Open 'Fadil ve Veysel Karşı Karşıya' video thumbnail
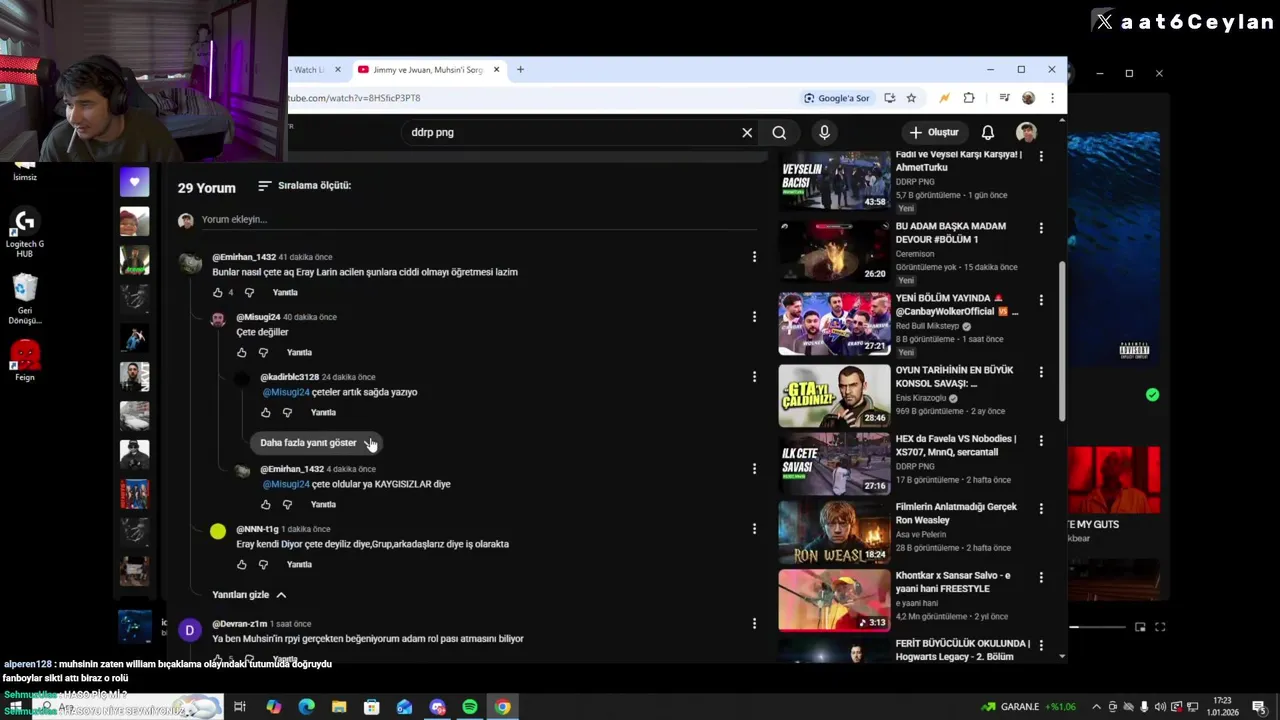The image size is (1280, 720). (x=834, y=180)
